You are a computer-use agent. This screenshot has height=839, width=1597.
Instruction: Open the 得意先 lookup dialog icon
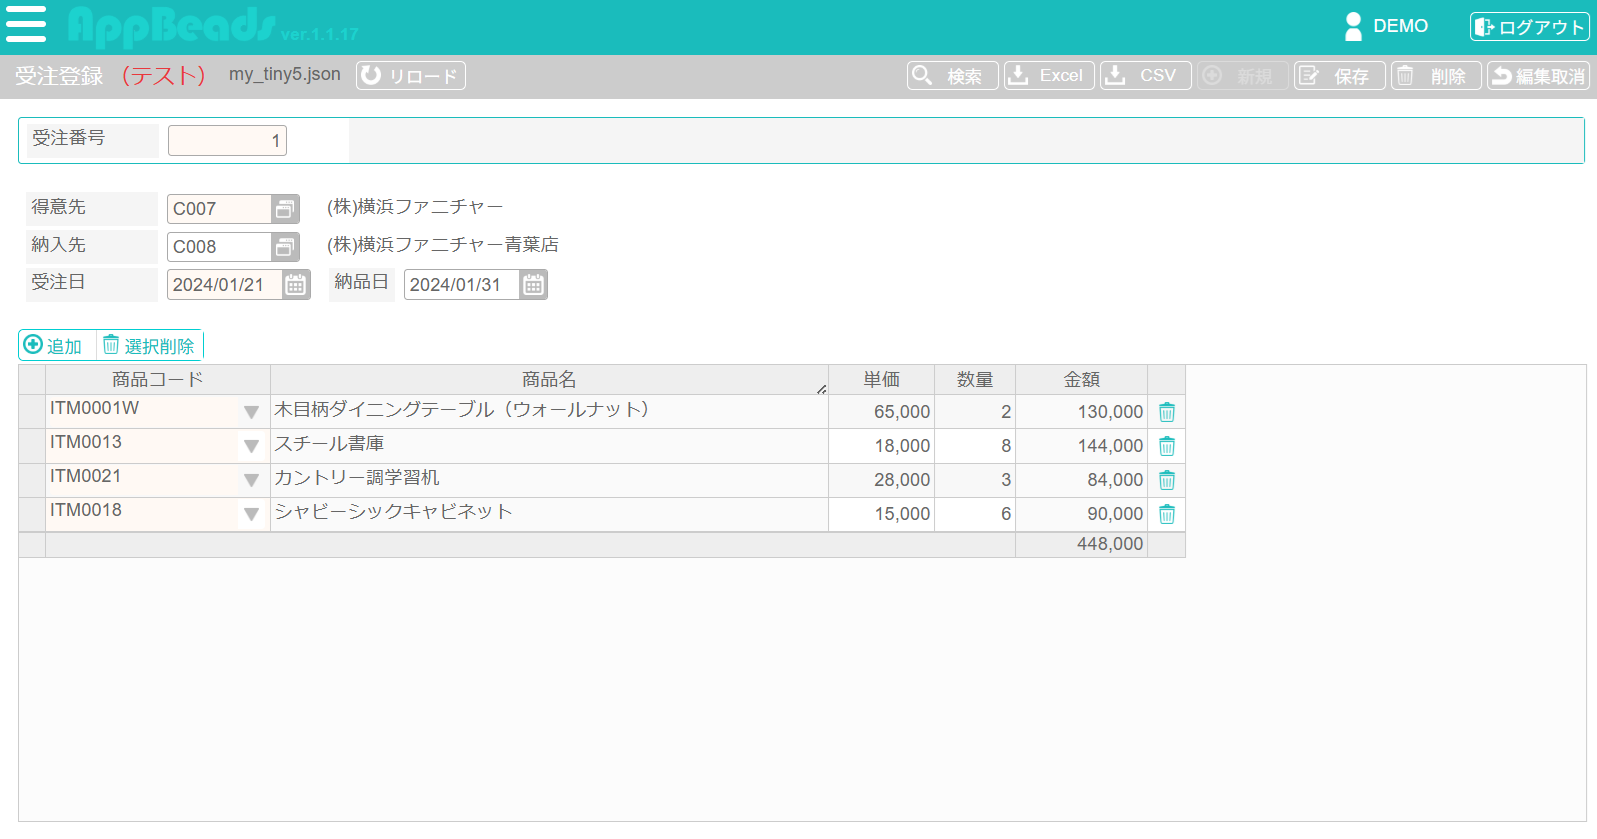(x=285, y=209)
